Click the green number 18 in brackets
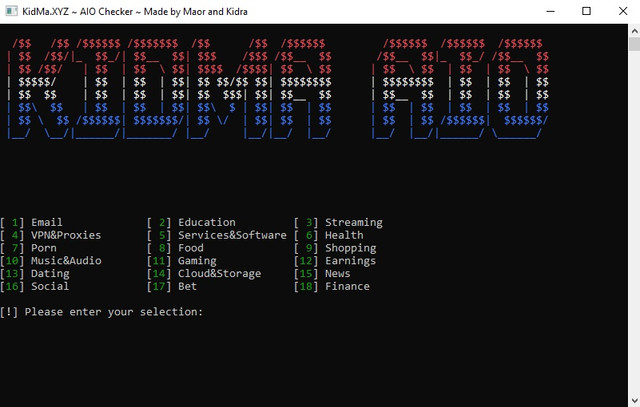Image resolution: width=640 pixels, height=407 pixels. coord(306,286)
